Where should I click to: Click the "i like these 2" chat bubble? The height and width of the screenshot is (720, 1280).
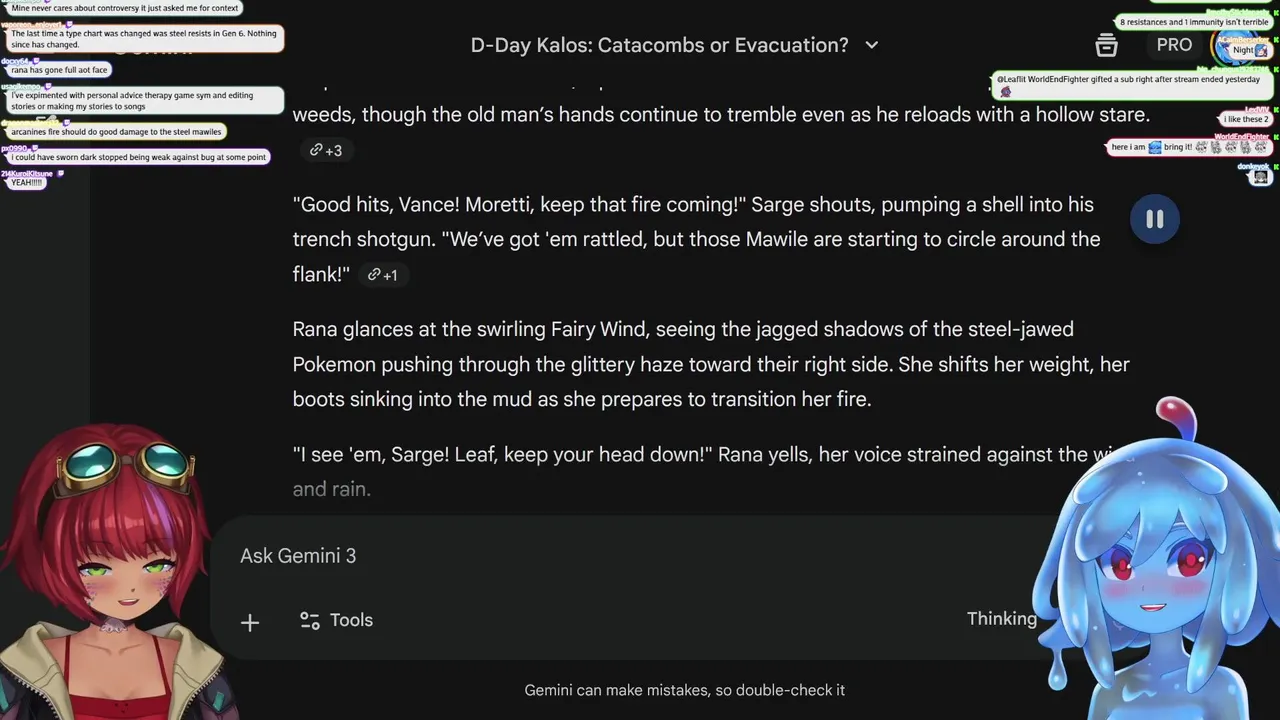tap(1246, 120)
